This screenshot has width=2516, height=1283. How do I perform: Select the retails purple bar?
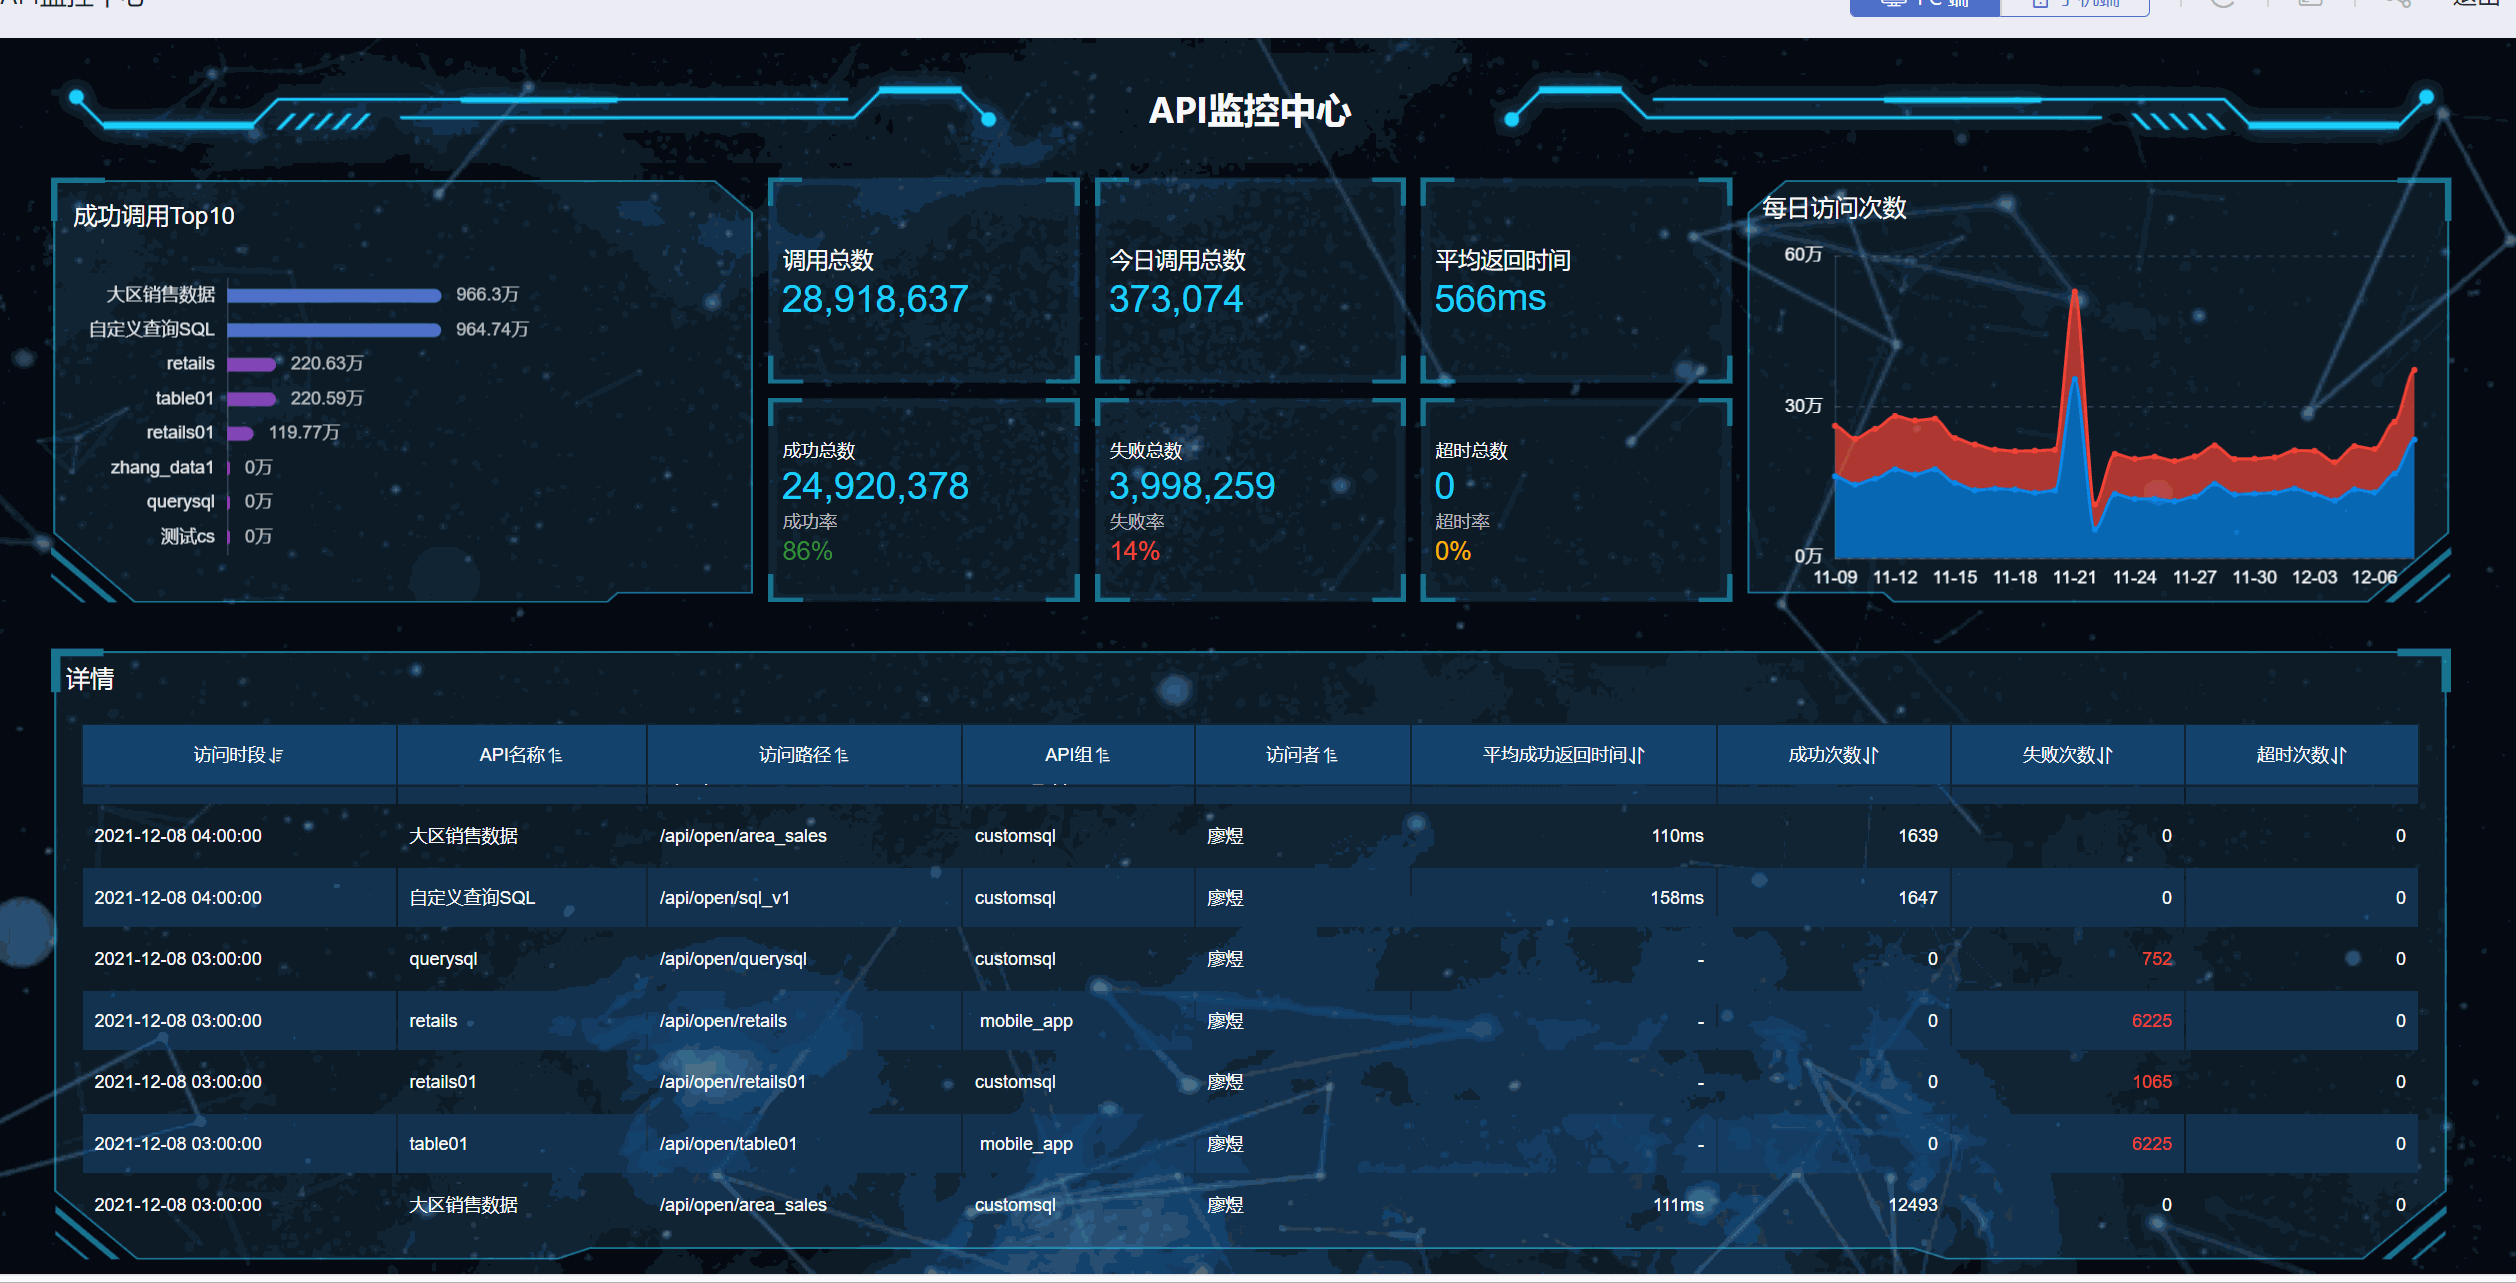click(251, 364)
